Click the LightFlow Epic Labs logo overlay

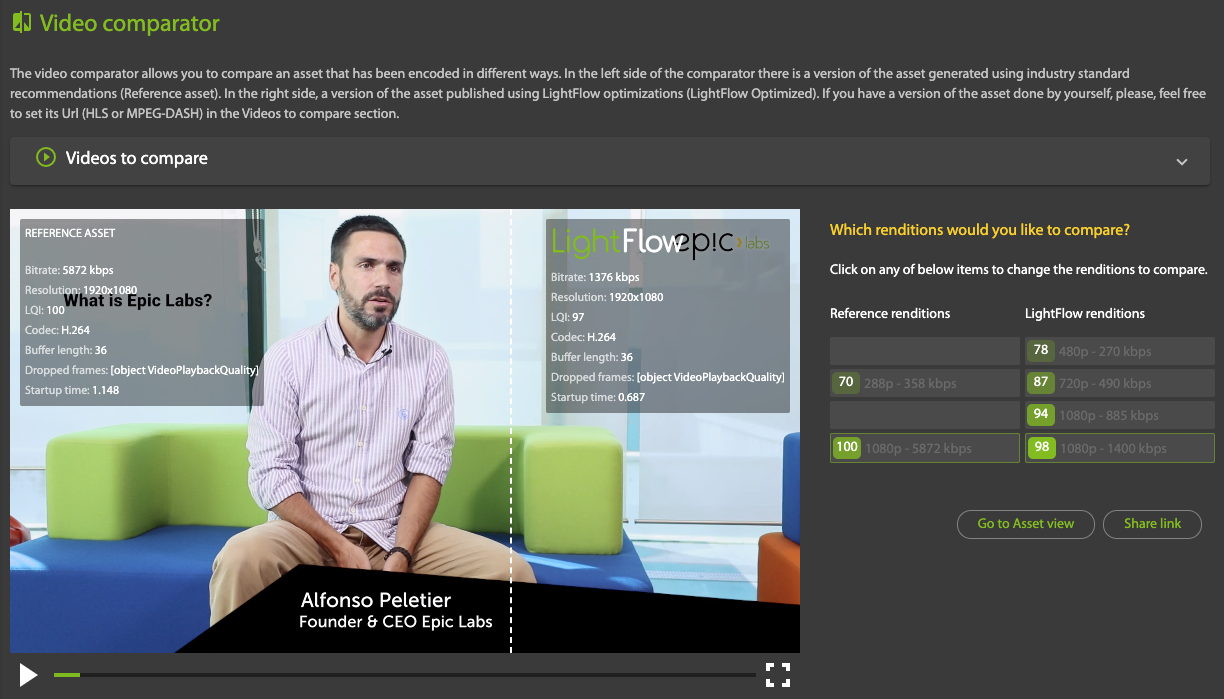point(660,241)
